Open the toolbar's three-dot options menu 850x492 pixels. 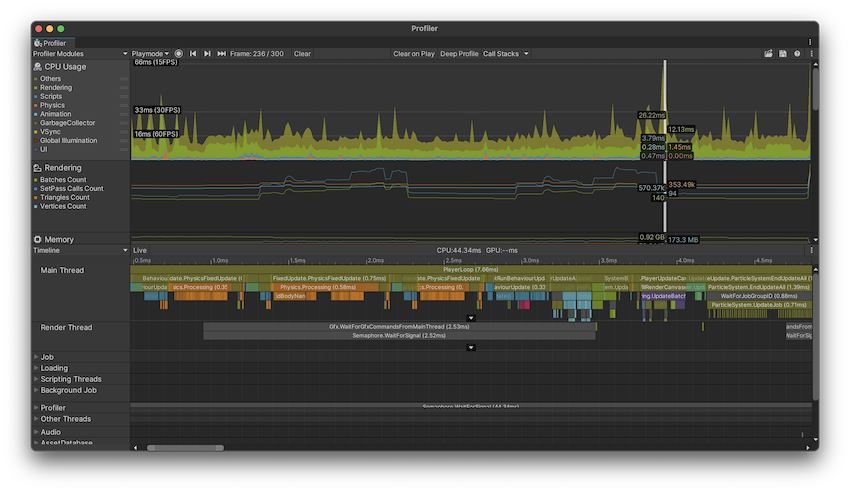[811, 54]
